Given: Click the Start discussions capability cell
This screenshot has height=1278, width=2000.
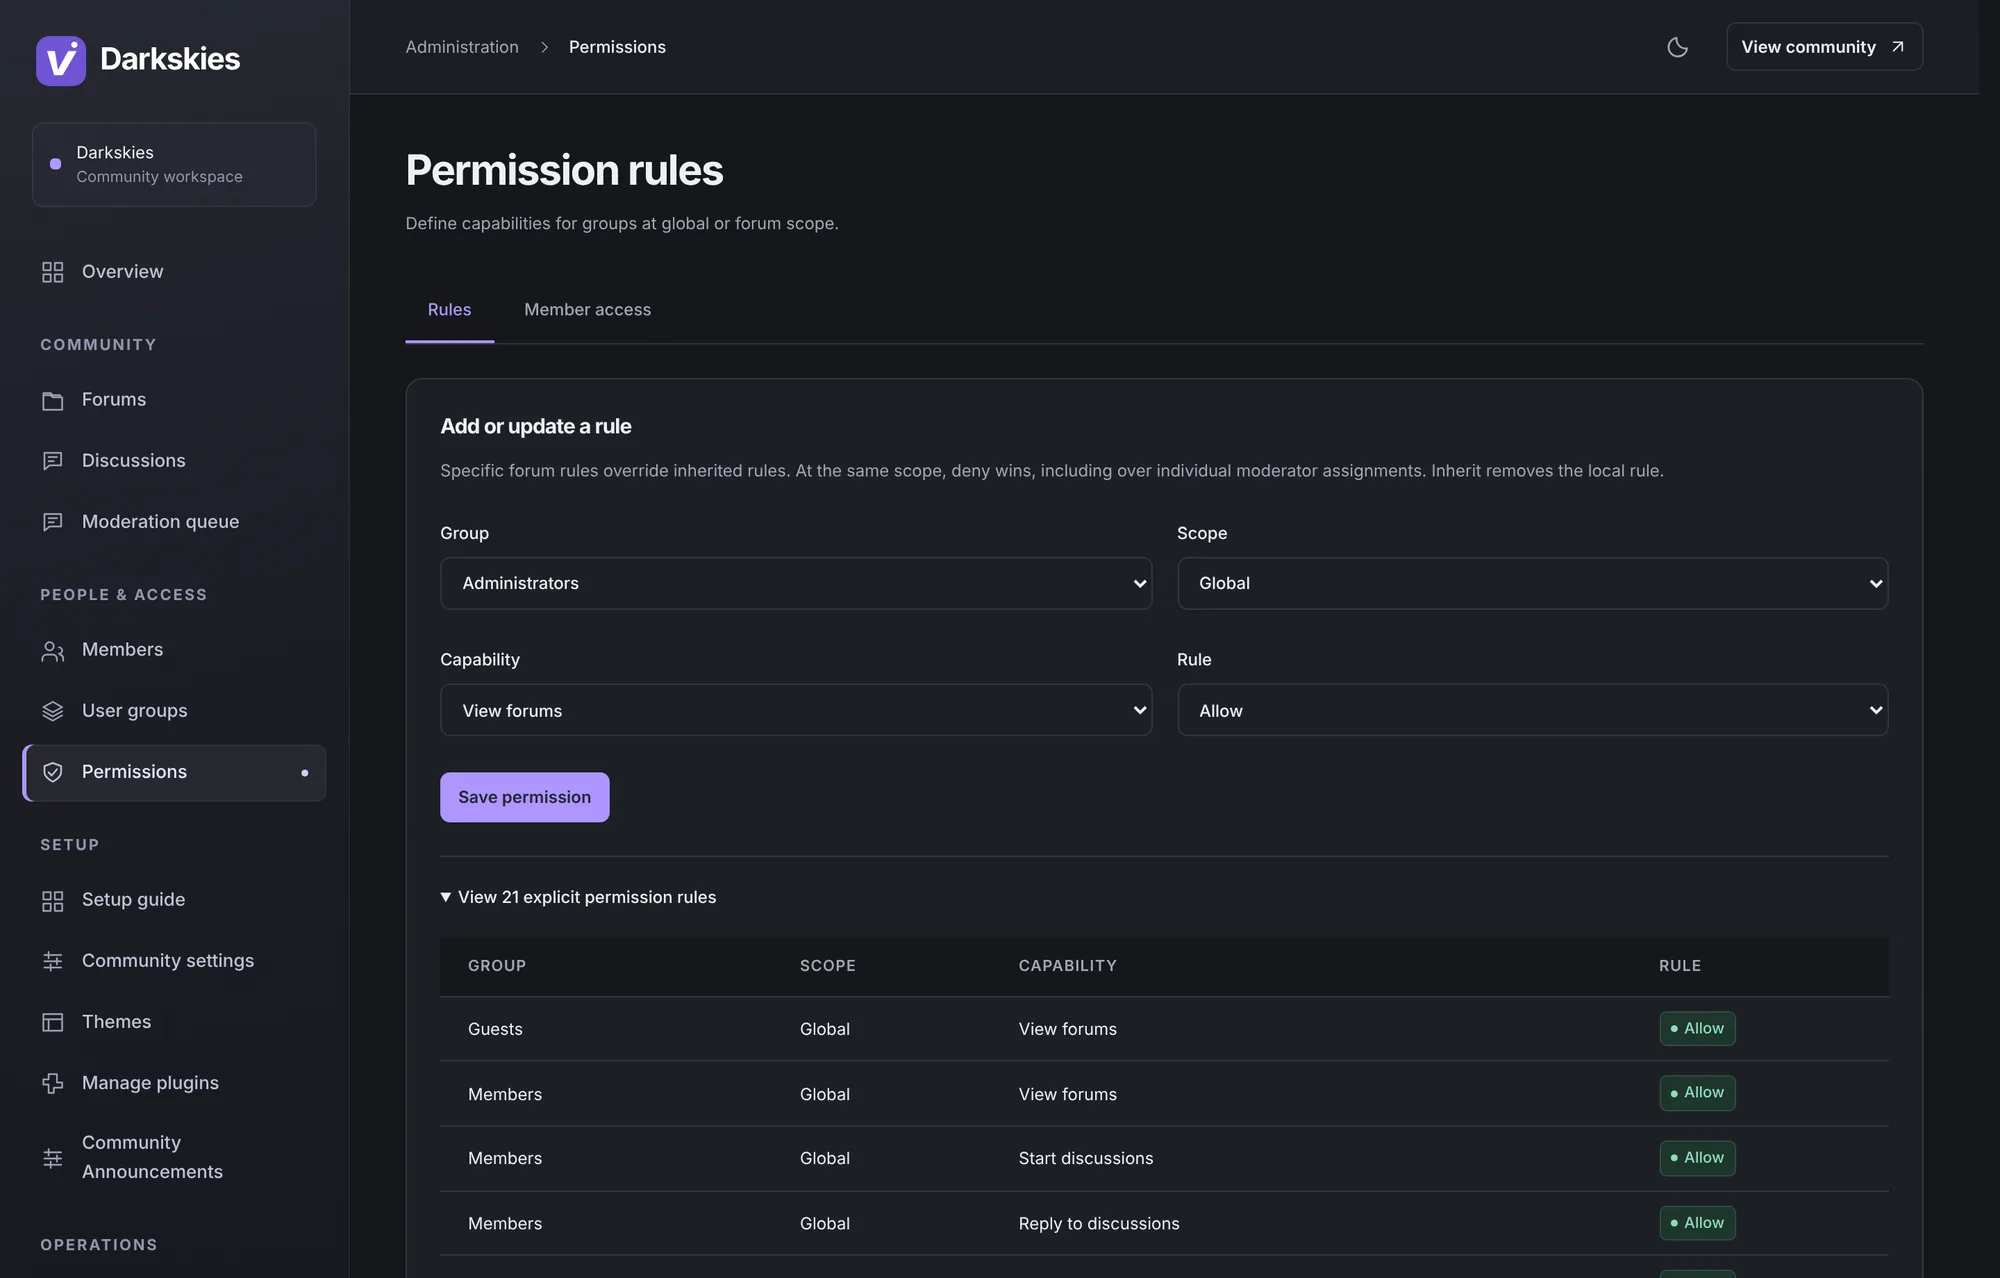Looking at the screenshot, I should tap(1086, 1158).
